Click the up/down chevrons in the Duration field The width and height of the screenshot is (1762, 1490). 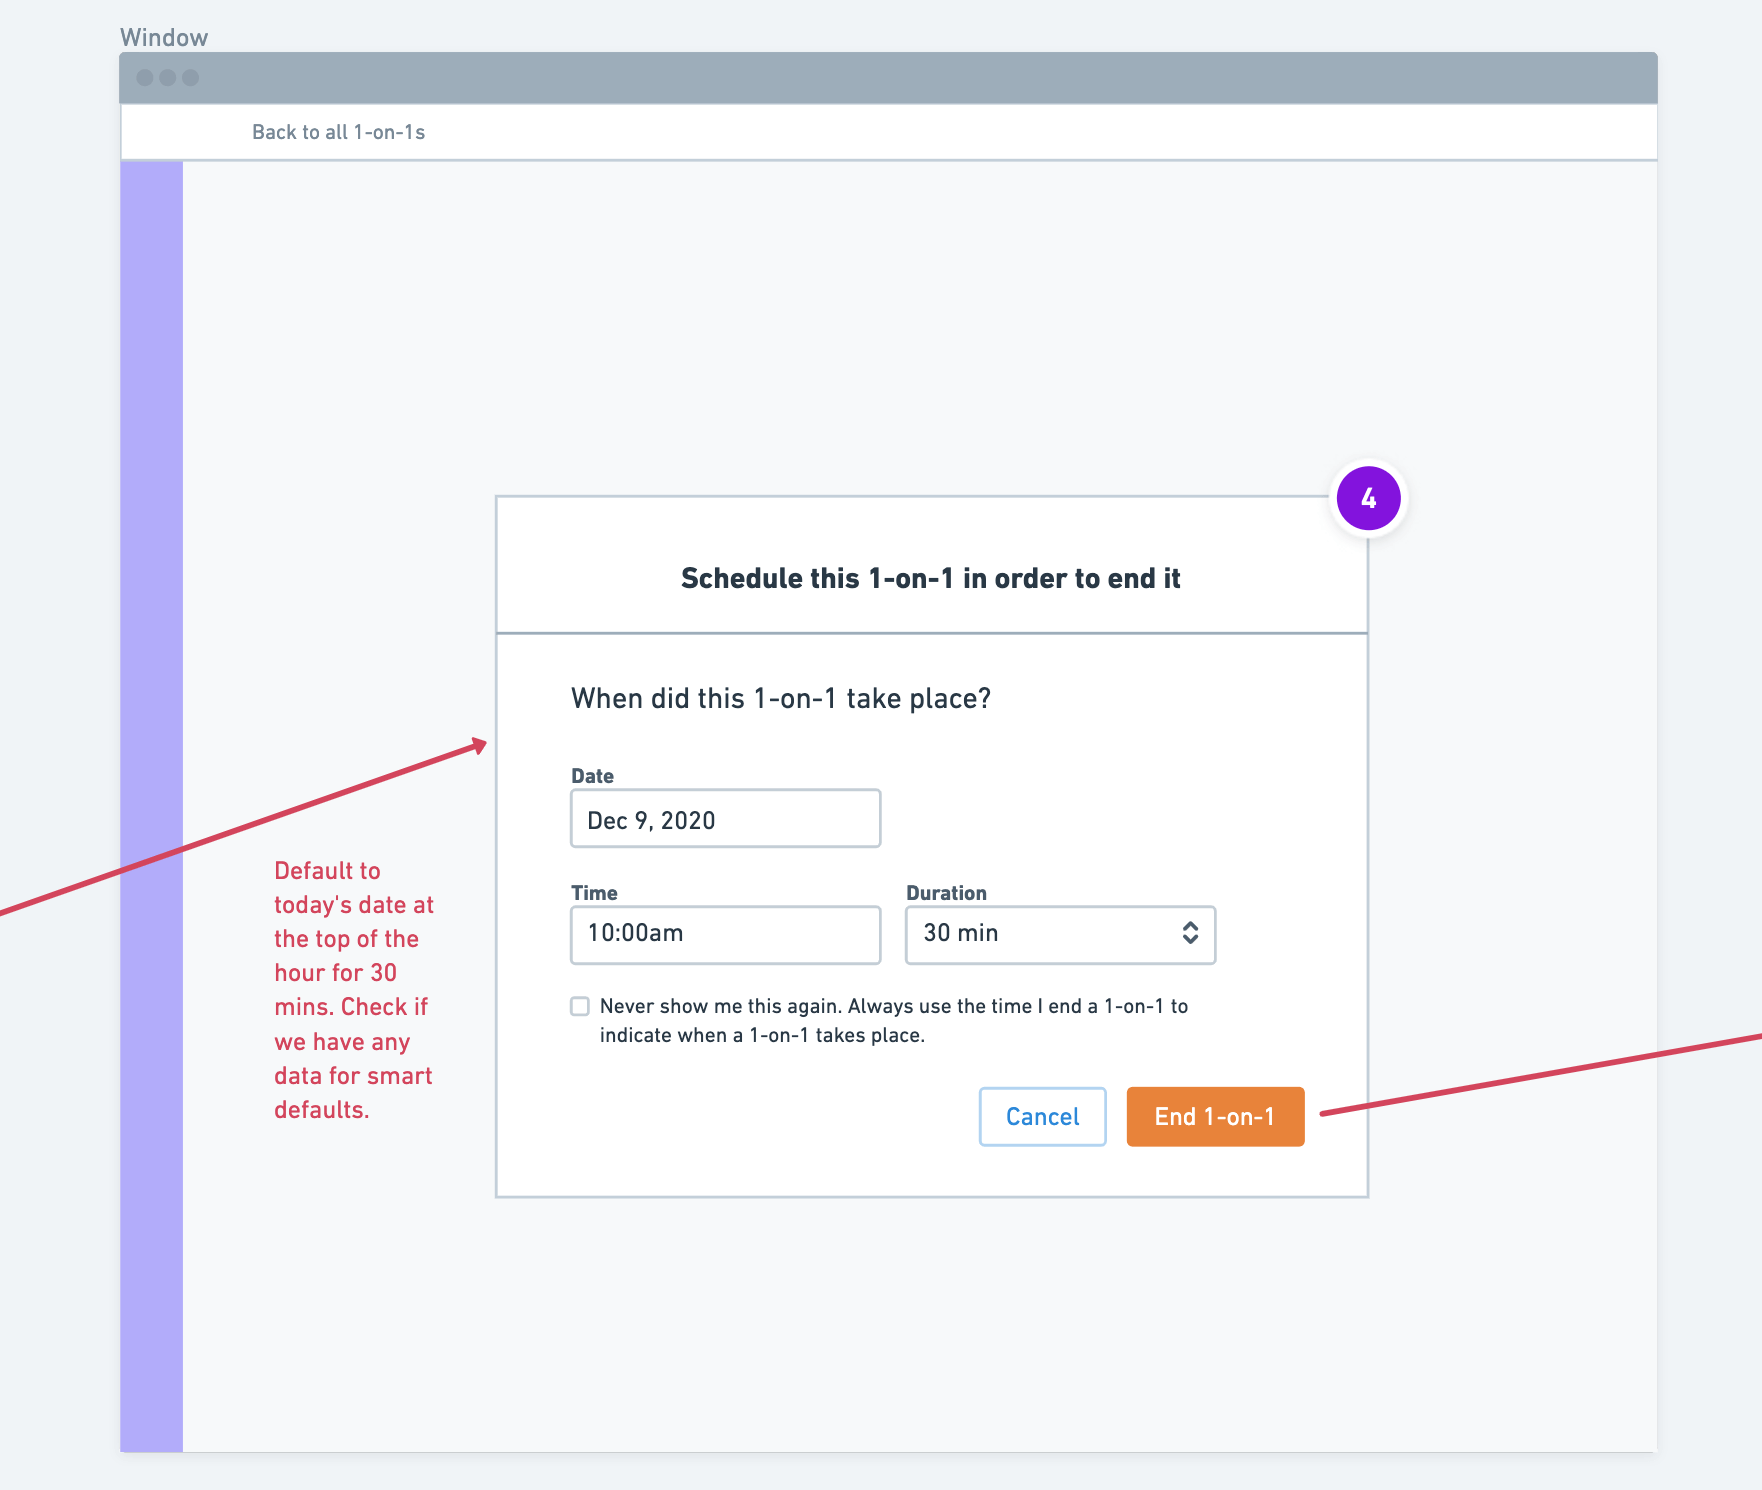coord(1190,934)
